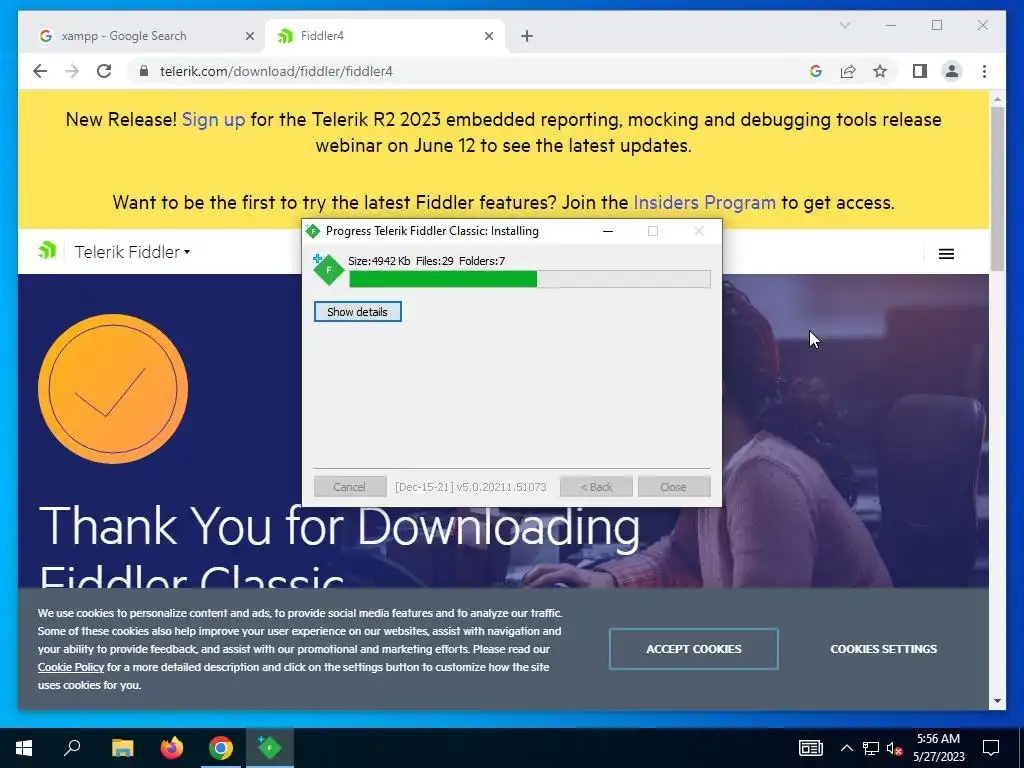Click the installer progress bar
The height and width of the screenshot is (768, 1024).
pyautogui.click(x=530, y=279)
